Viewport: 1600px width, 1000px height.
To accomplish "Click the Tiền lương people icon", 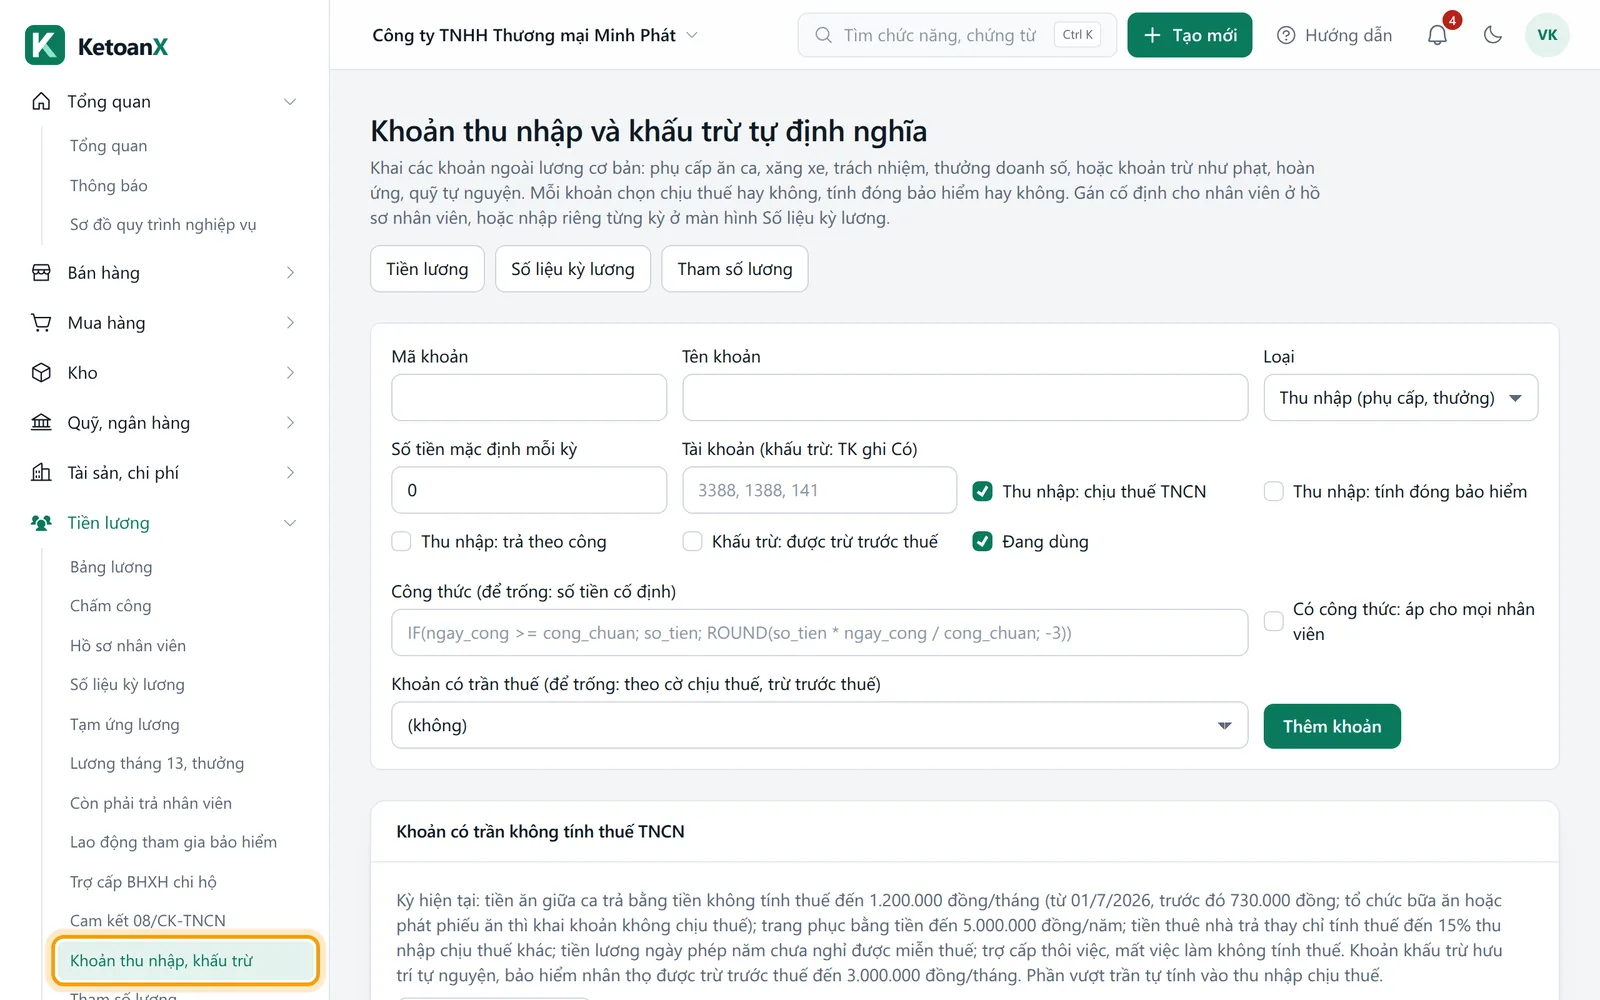I will (x=41, y=522).
